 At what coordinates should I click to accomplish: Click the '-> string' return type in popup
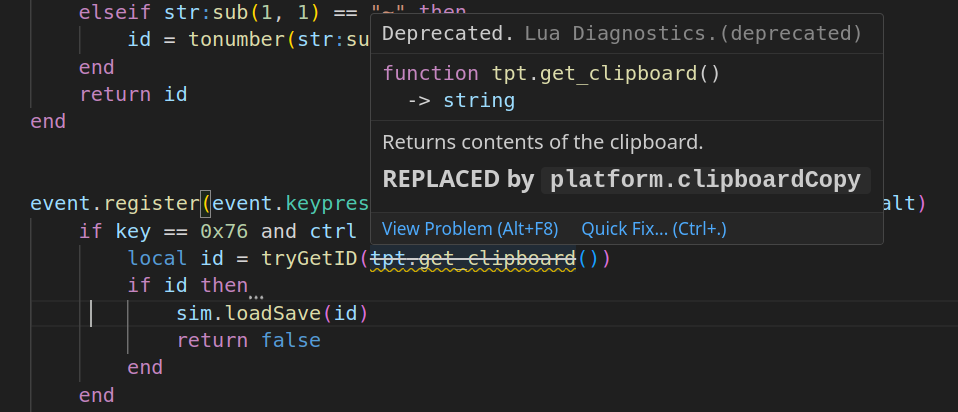[x=461, y=100]
